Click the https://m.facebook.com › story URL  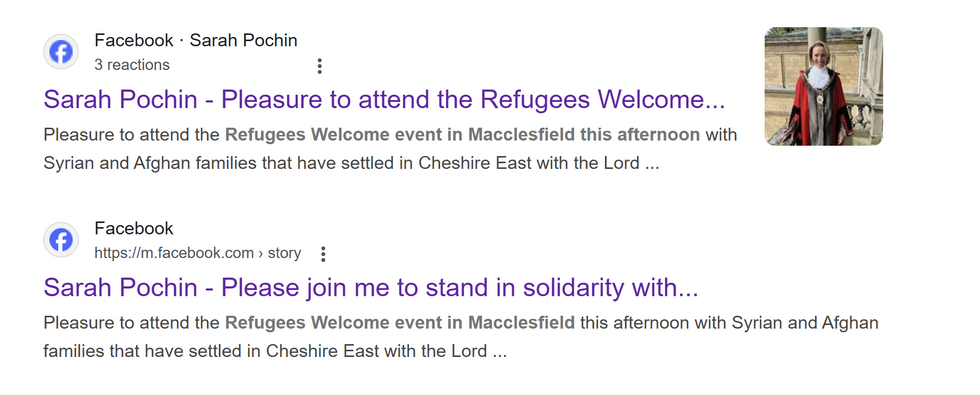click(198, 254)
